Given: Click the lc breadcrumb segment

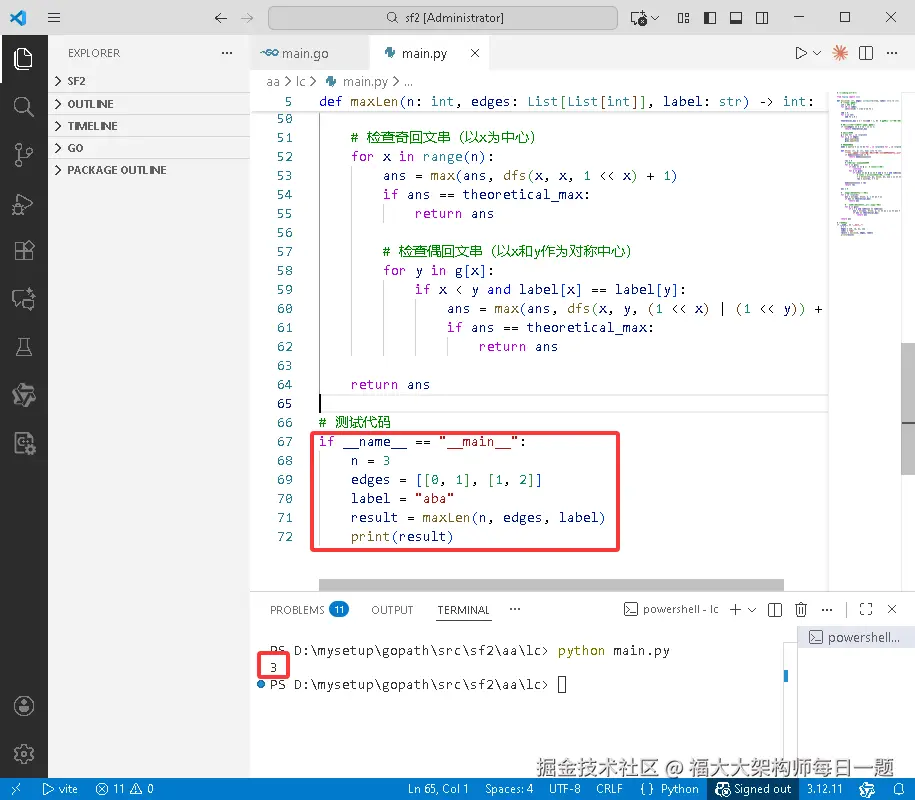Looking at the screenshot, I should [x=301, y=81].
